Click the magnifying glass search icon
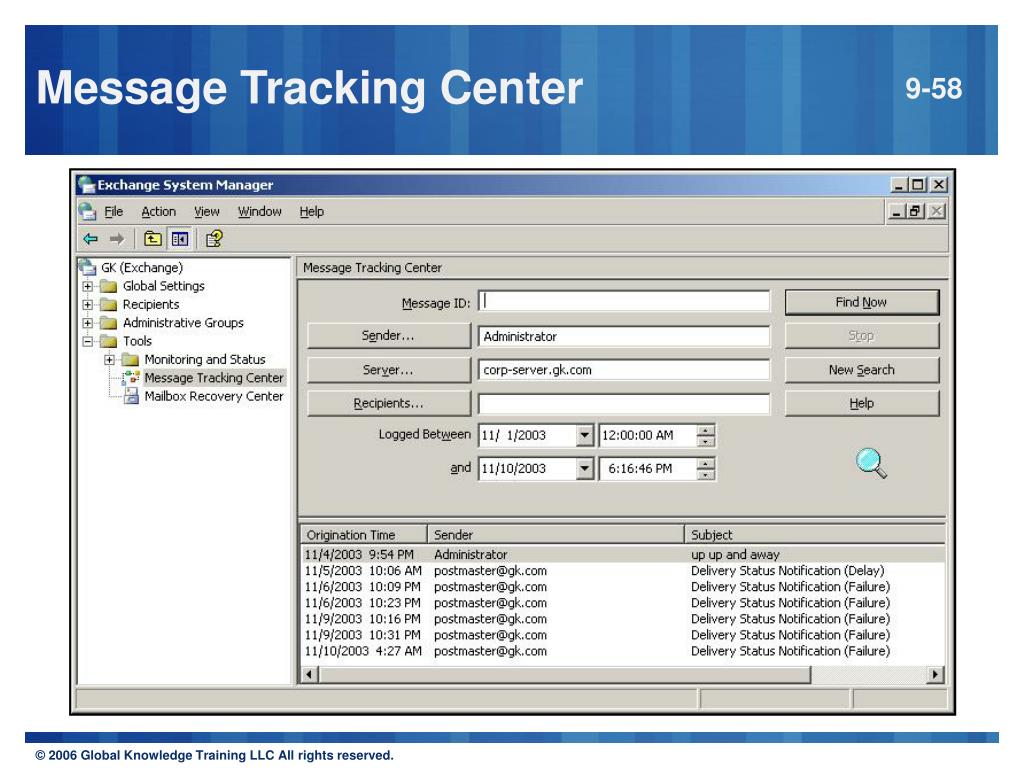 pos(871,464)
